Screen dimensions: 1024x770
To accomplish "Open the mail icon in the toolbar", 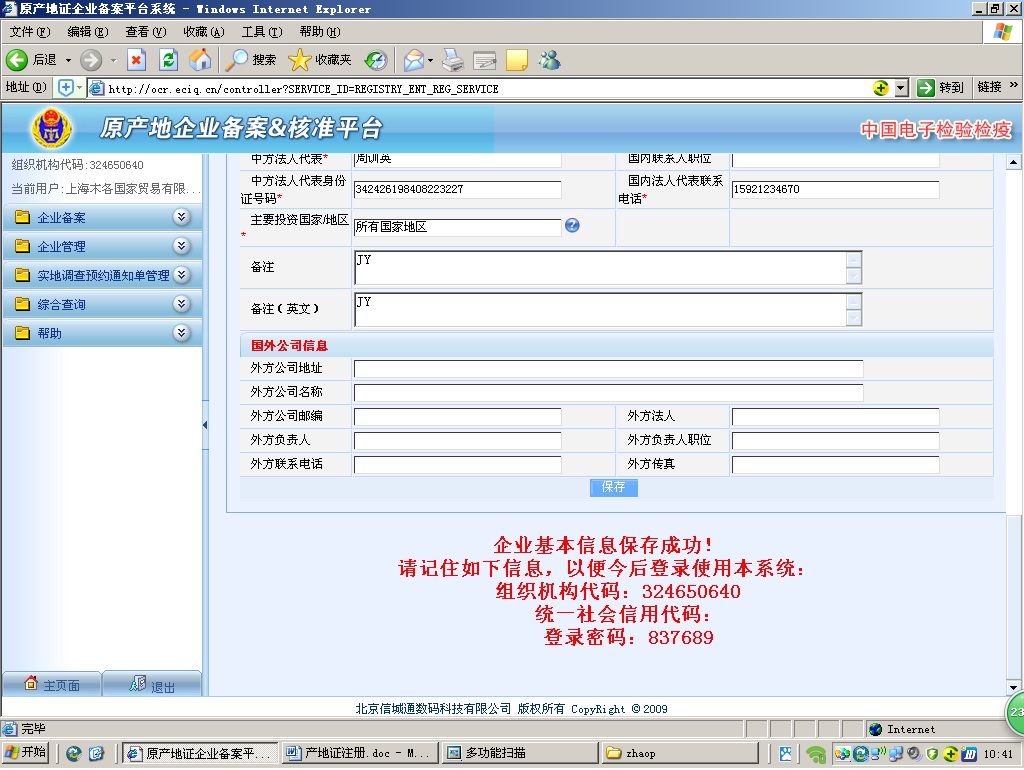I will pyautogui.click(x=414, y=60).
